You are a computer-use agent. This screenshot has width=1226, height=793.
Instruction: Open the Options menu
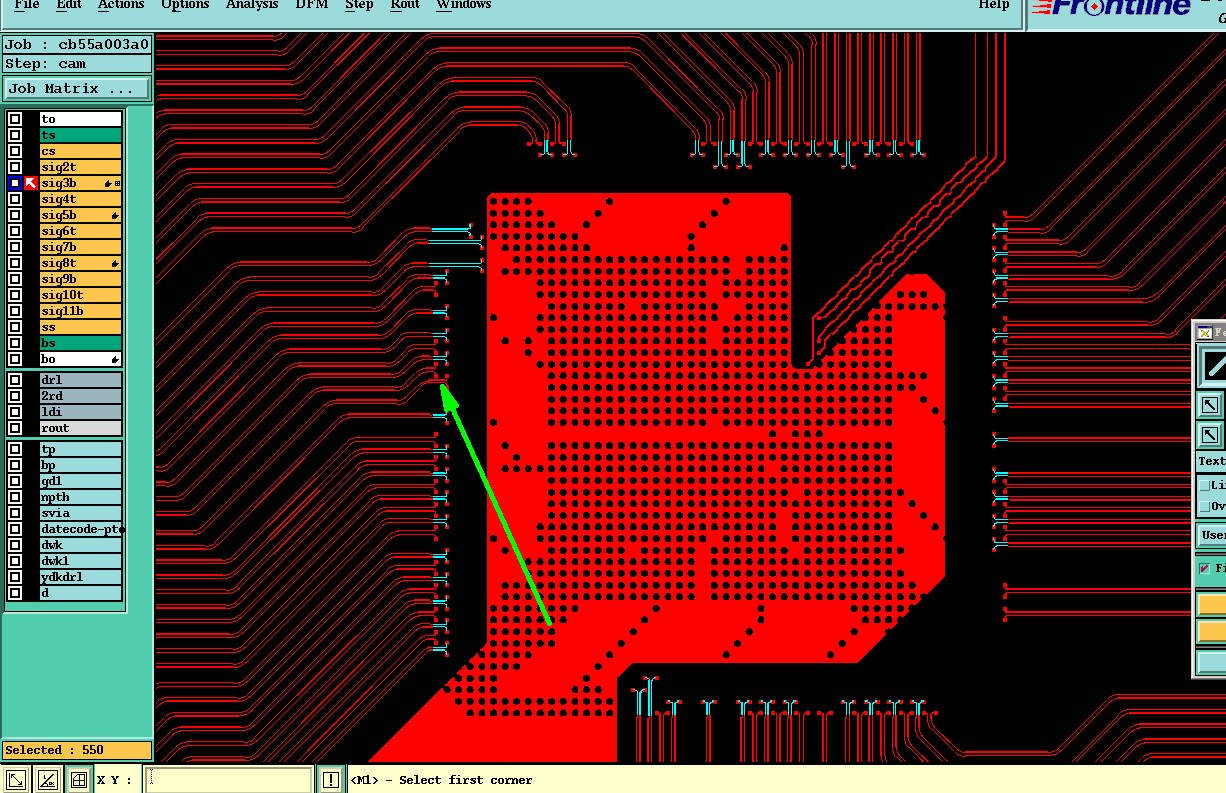(x=185, y=5)
